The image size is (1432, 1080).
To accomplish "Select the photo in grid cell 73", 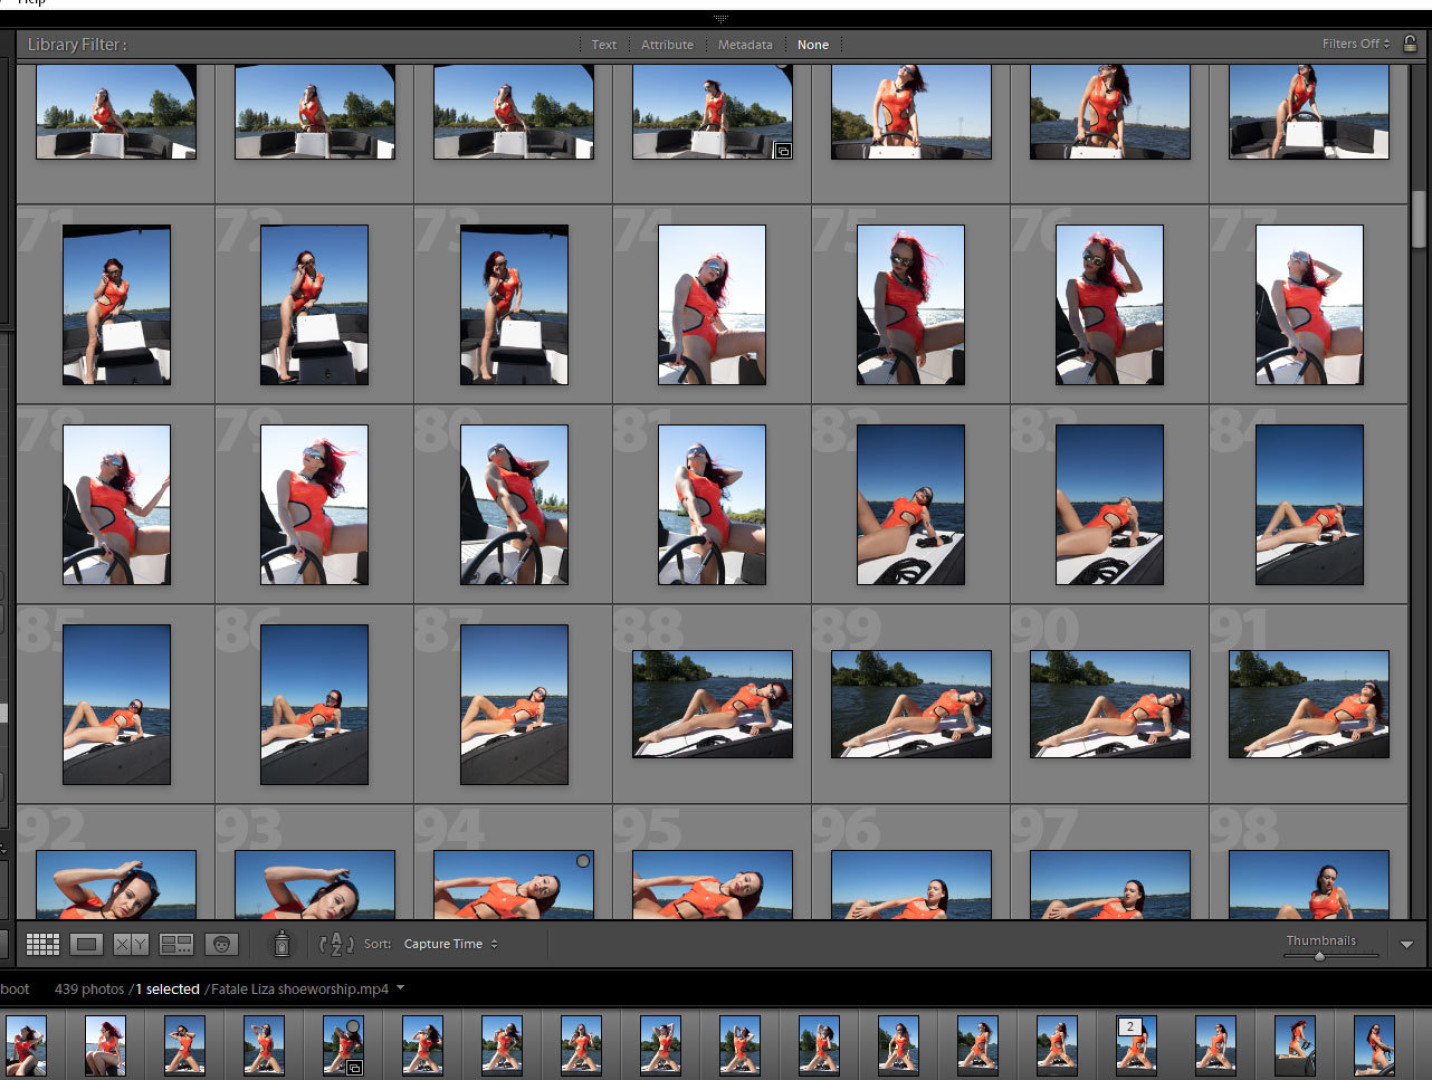I will 514,305.
